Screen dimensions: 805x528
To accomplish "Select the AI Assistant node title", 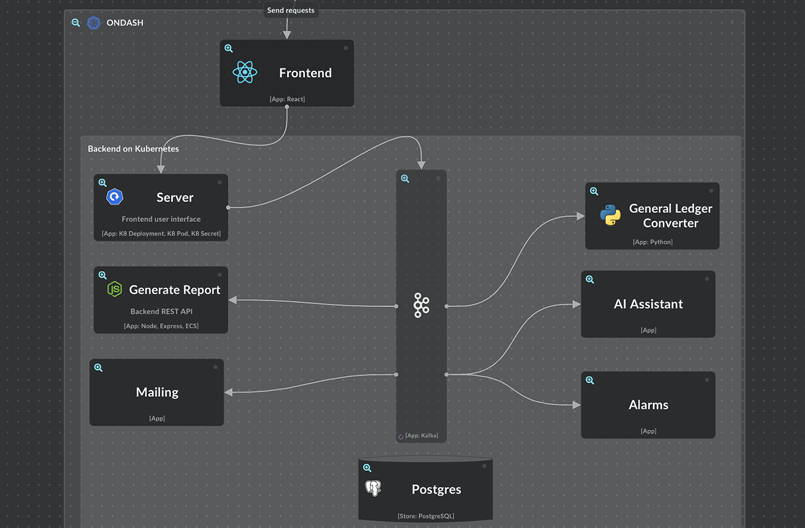I will pyautogui.click(x=648, y=304).
